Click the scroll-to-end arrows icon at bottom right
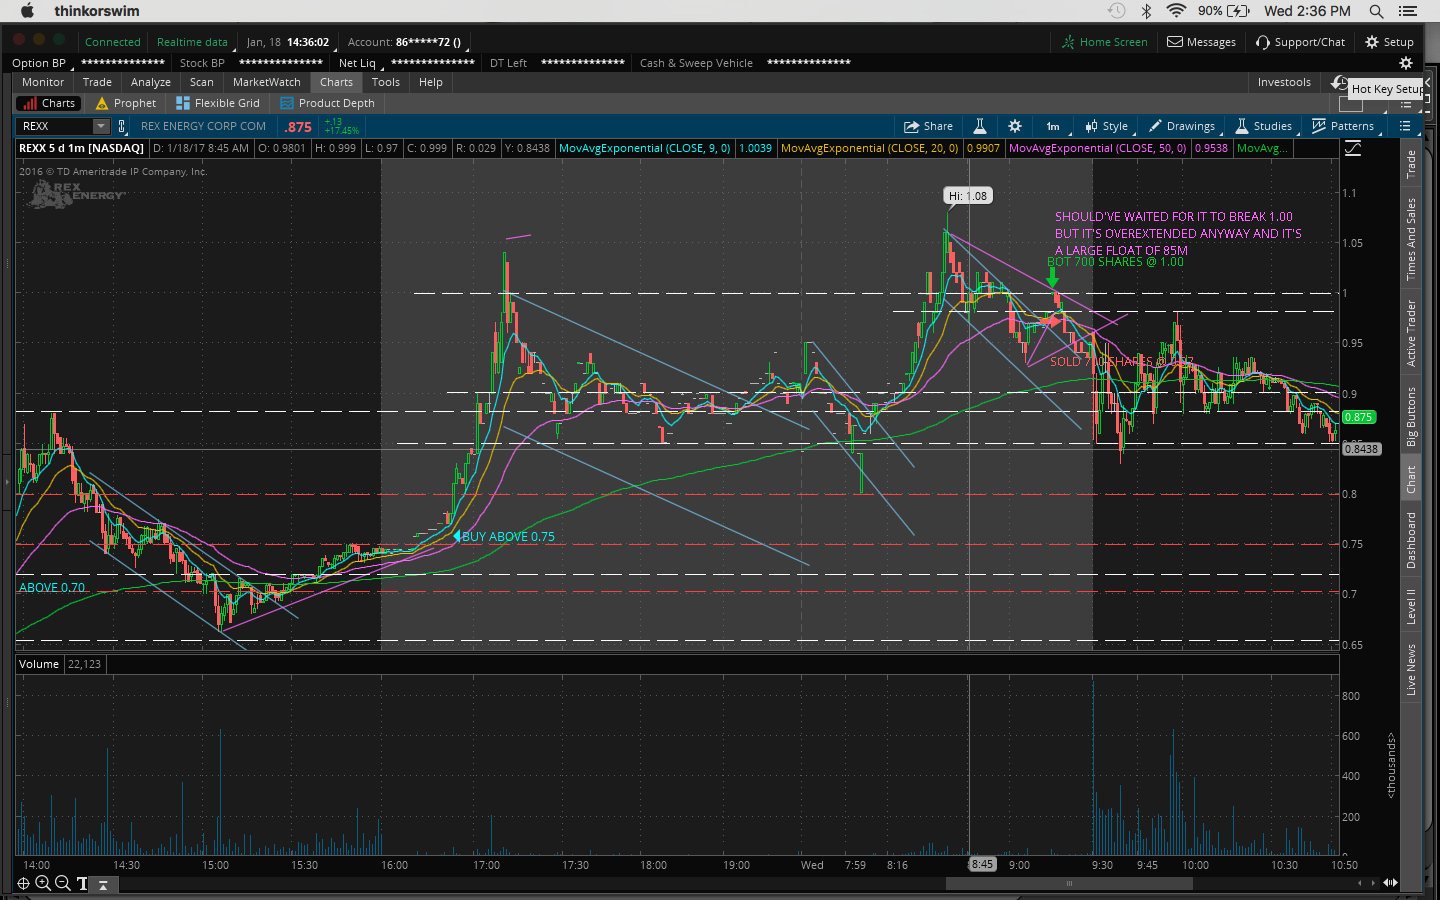The image size is (1440, 900). (1389, 883)
